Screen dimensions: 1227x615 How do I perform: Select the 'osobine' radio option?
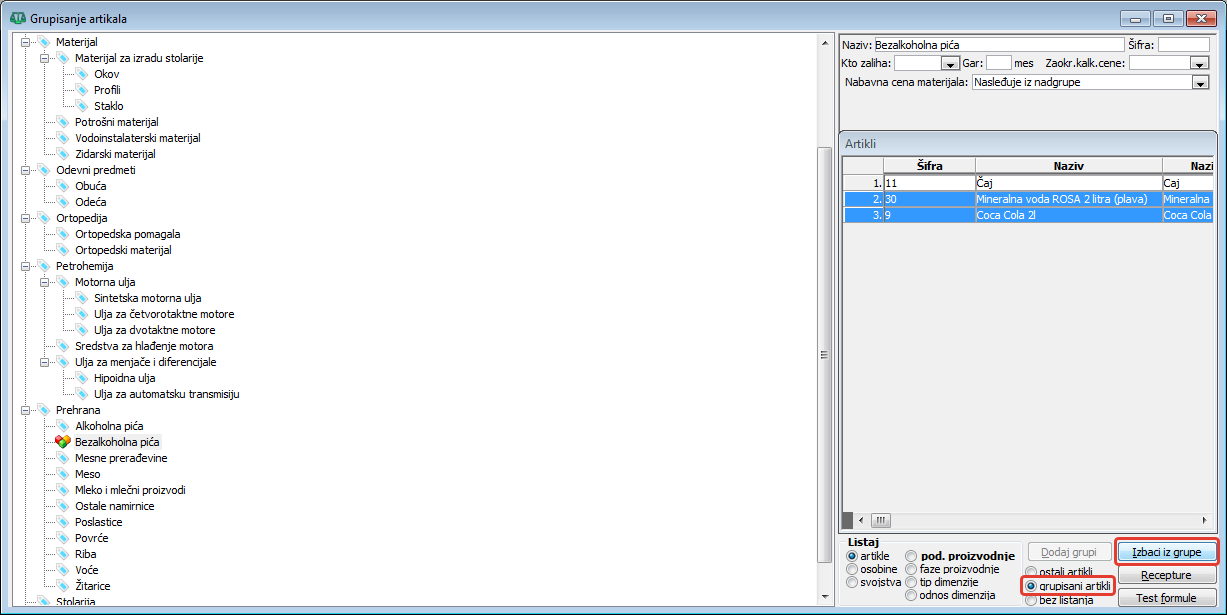tap(852, 569)
